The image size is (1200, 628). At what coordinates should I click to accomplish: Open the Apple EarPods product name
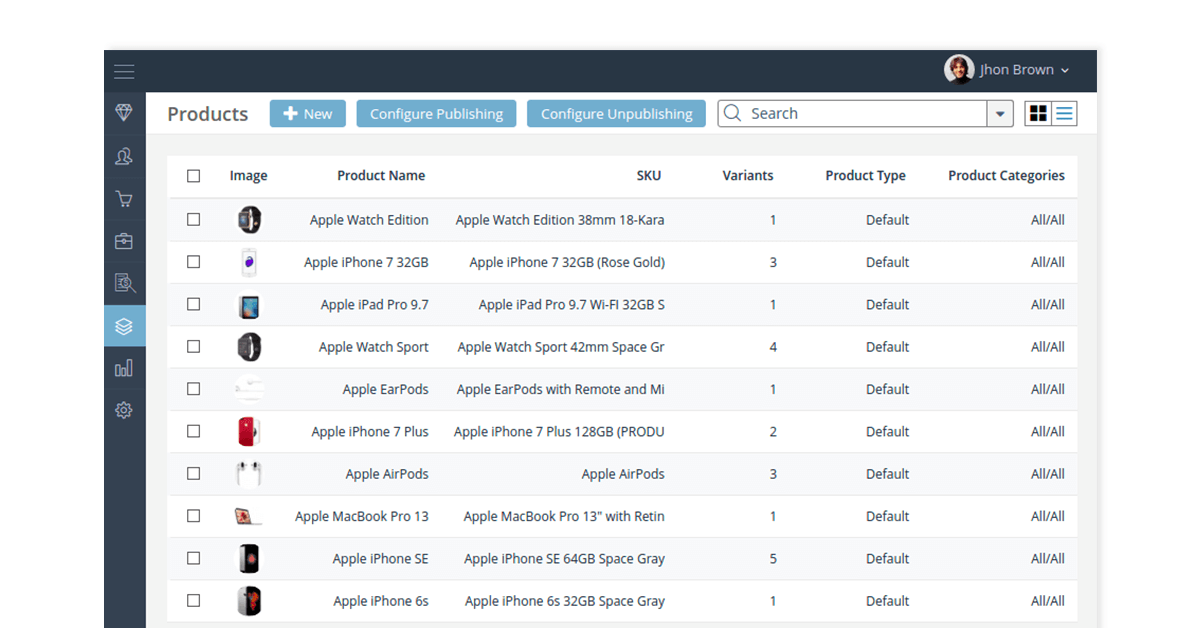coord(386,389)
